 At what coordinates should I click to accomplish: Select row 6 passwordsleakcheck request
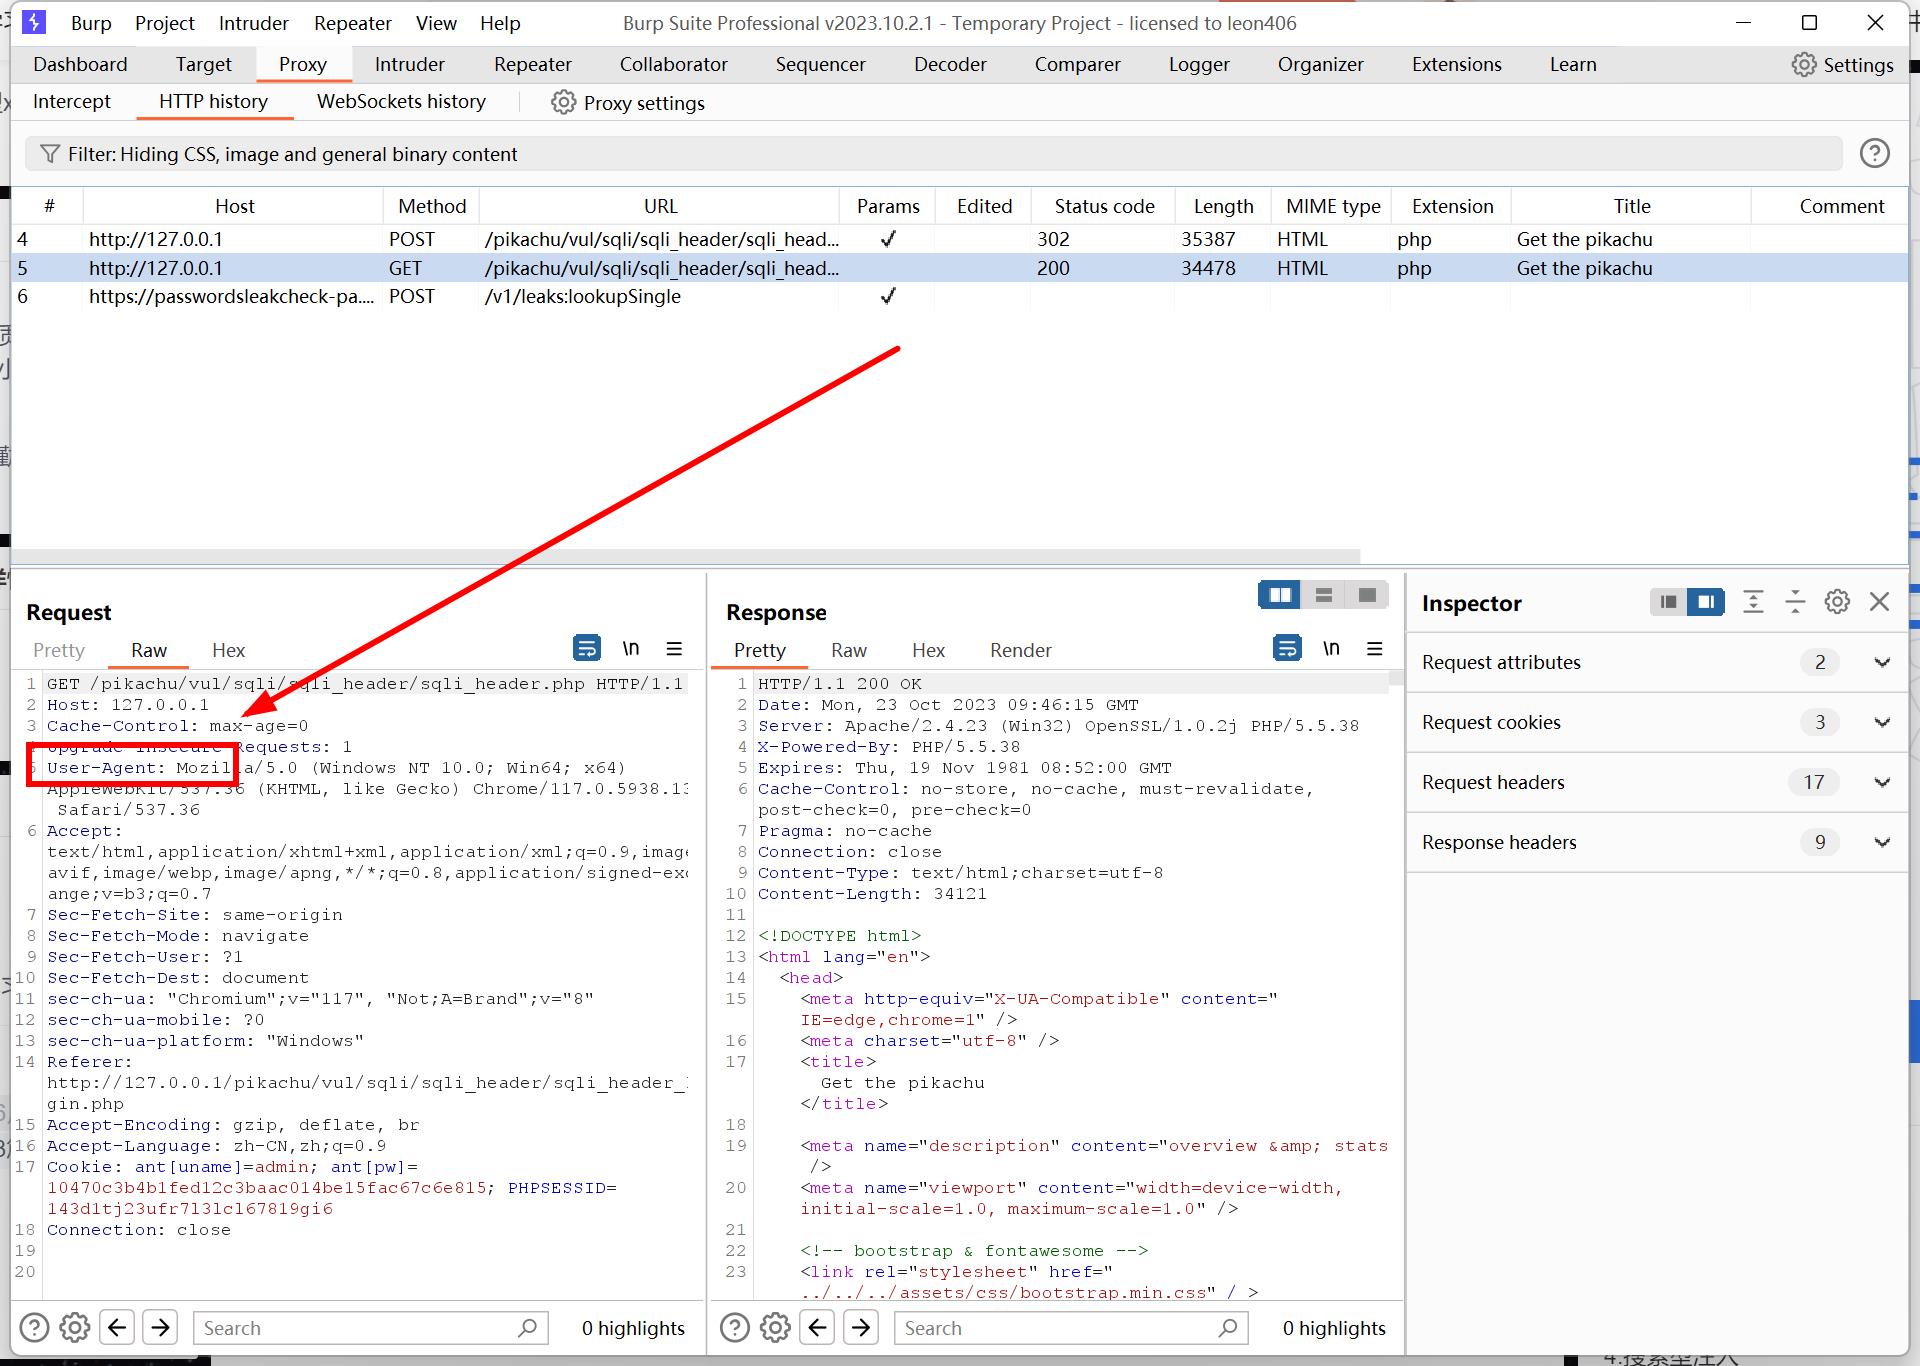960,296
